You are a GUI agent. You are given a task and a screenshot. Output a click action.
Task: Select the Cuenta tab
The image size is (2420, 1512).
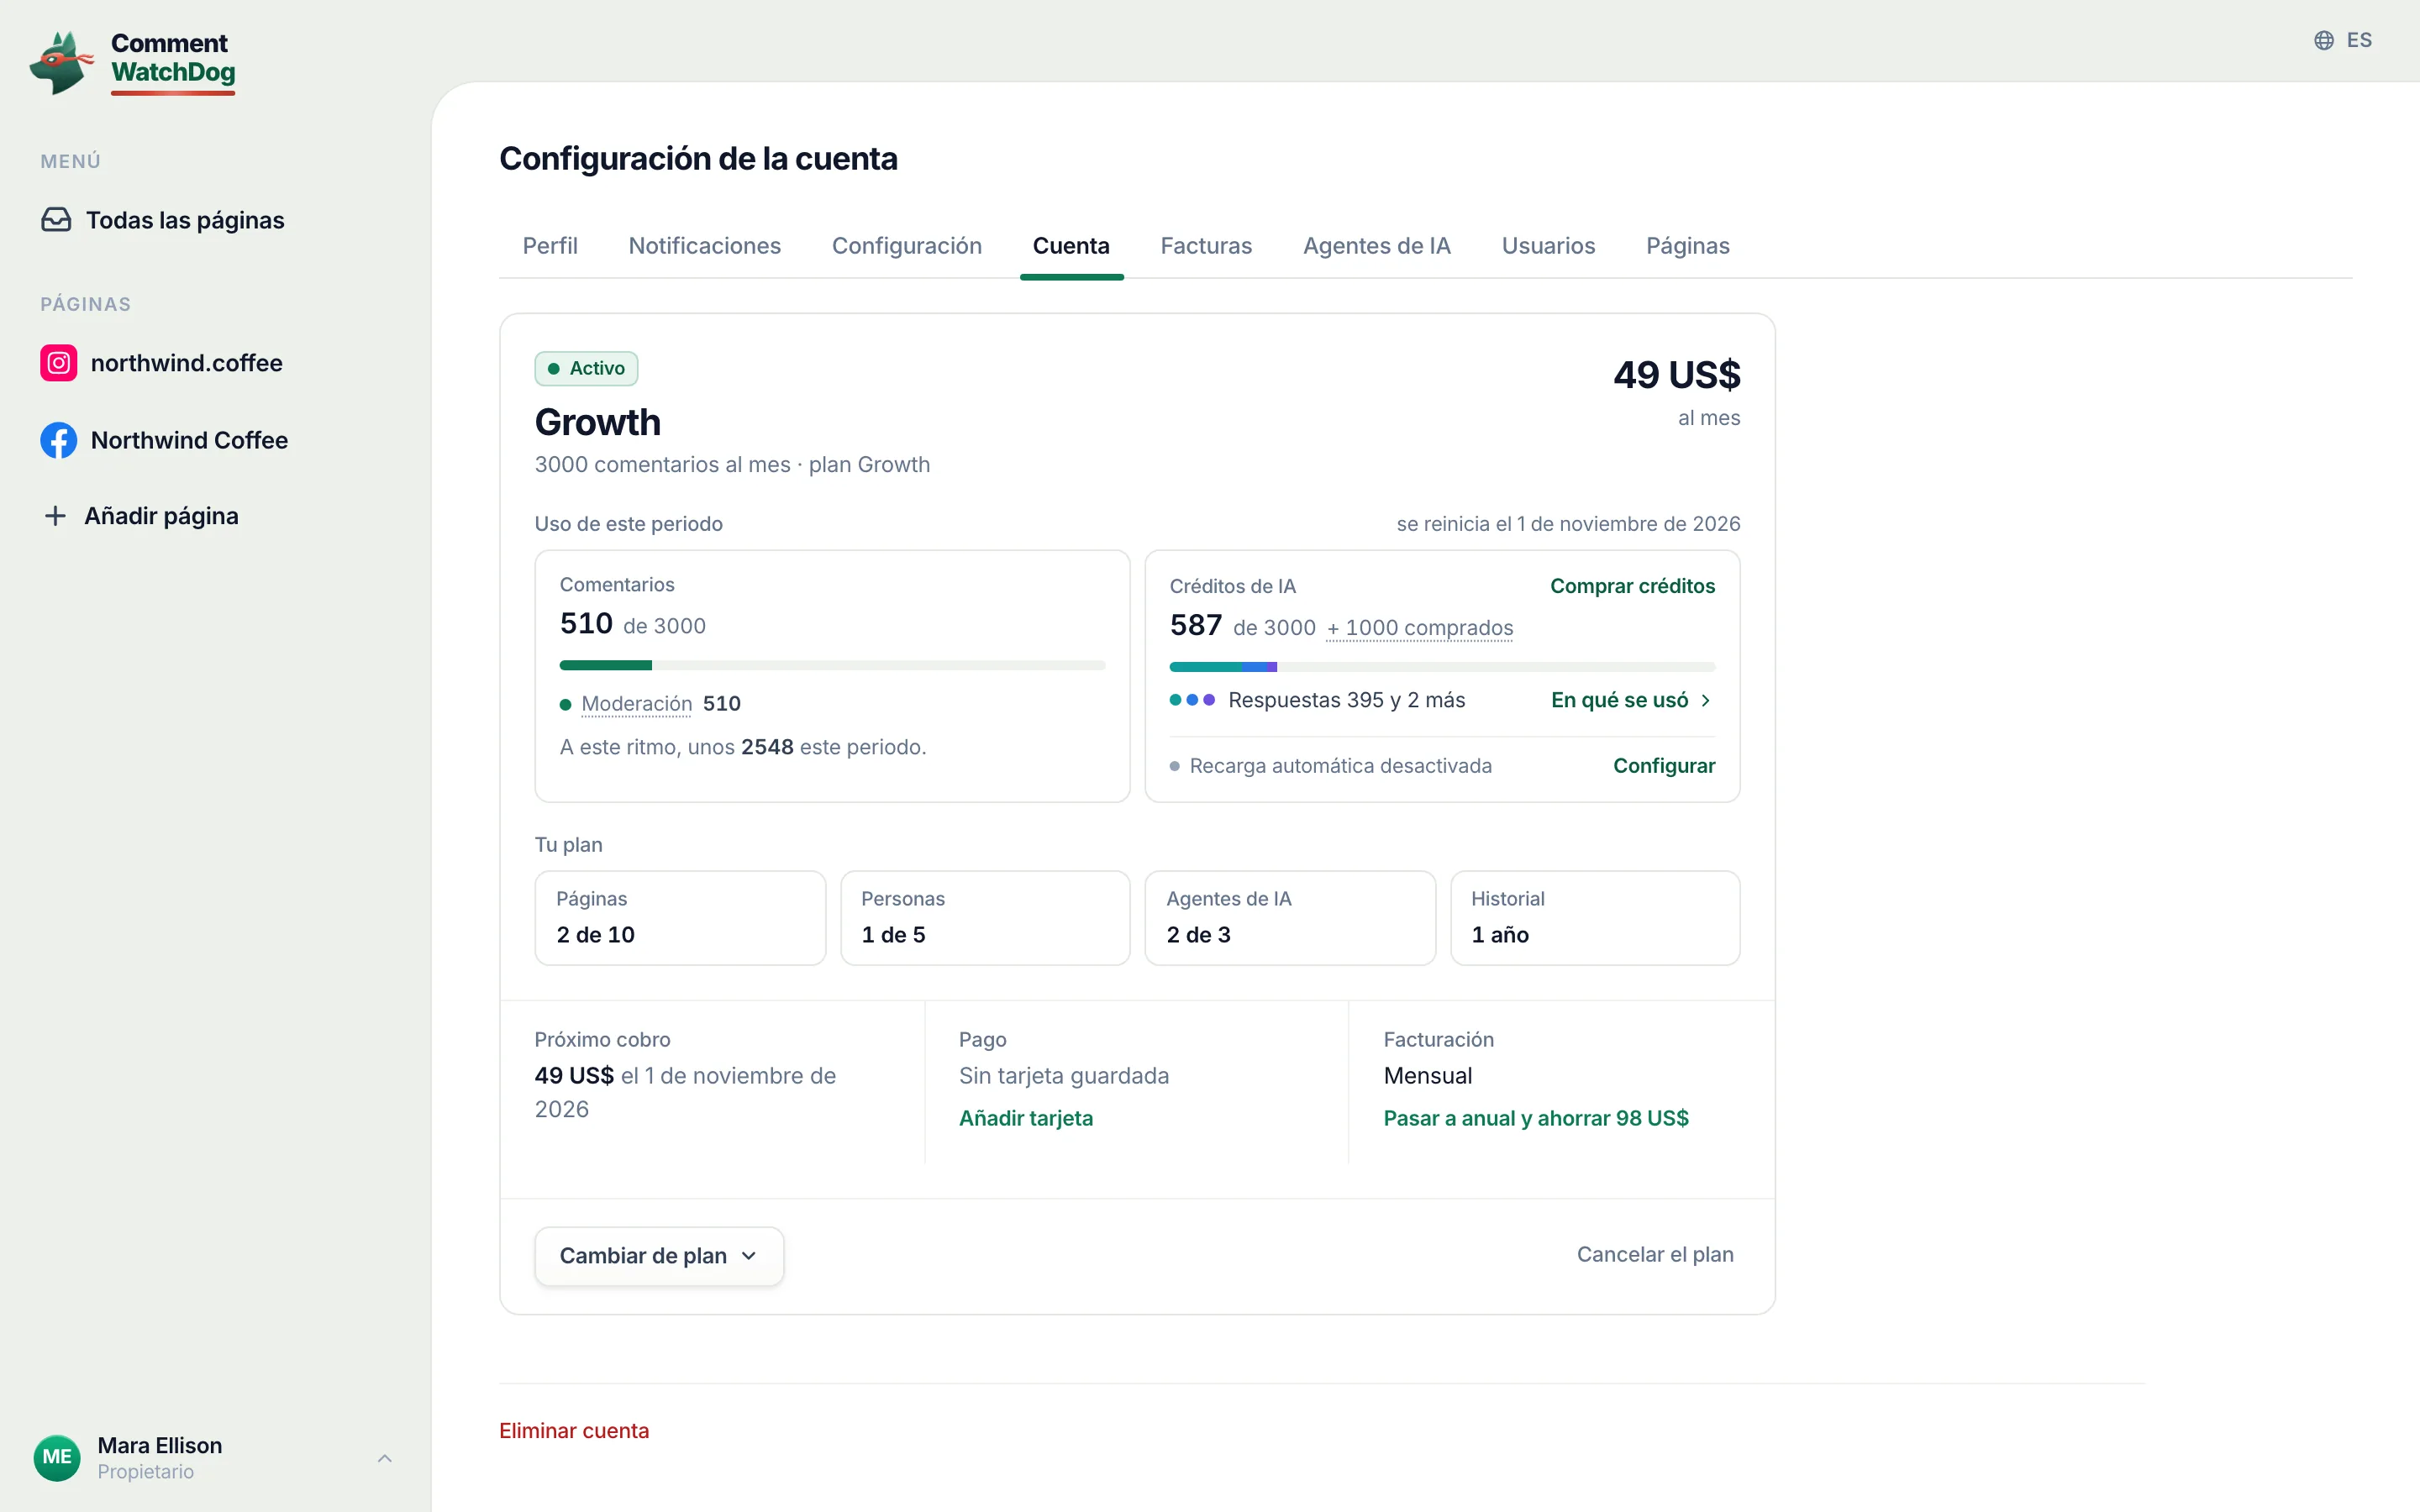pos(1071,246)
